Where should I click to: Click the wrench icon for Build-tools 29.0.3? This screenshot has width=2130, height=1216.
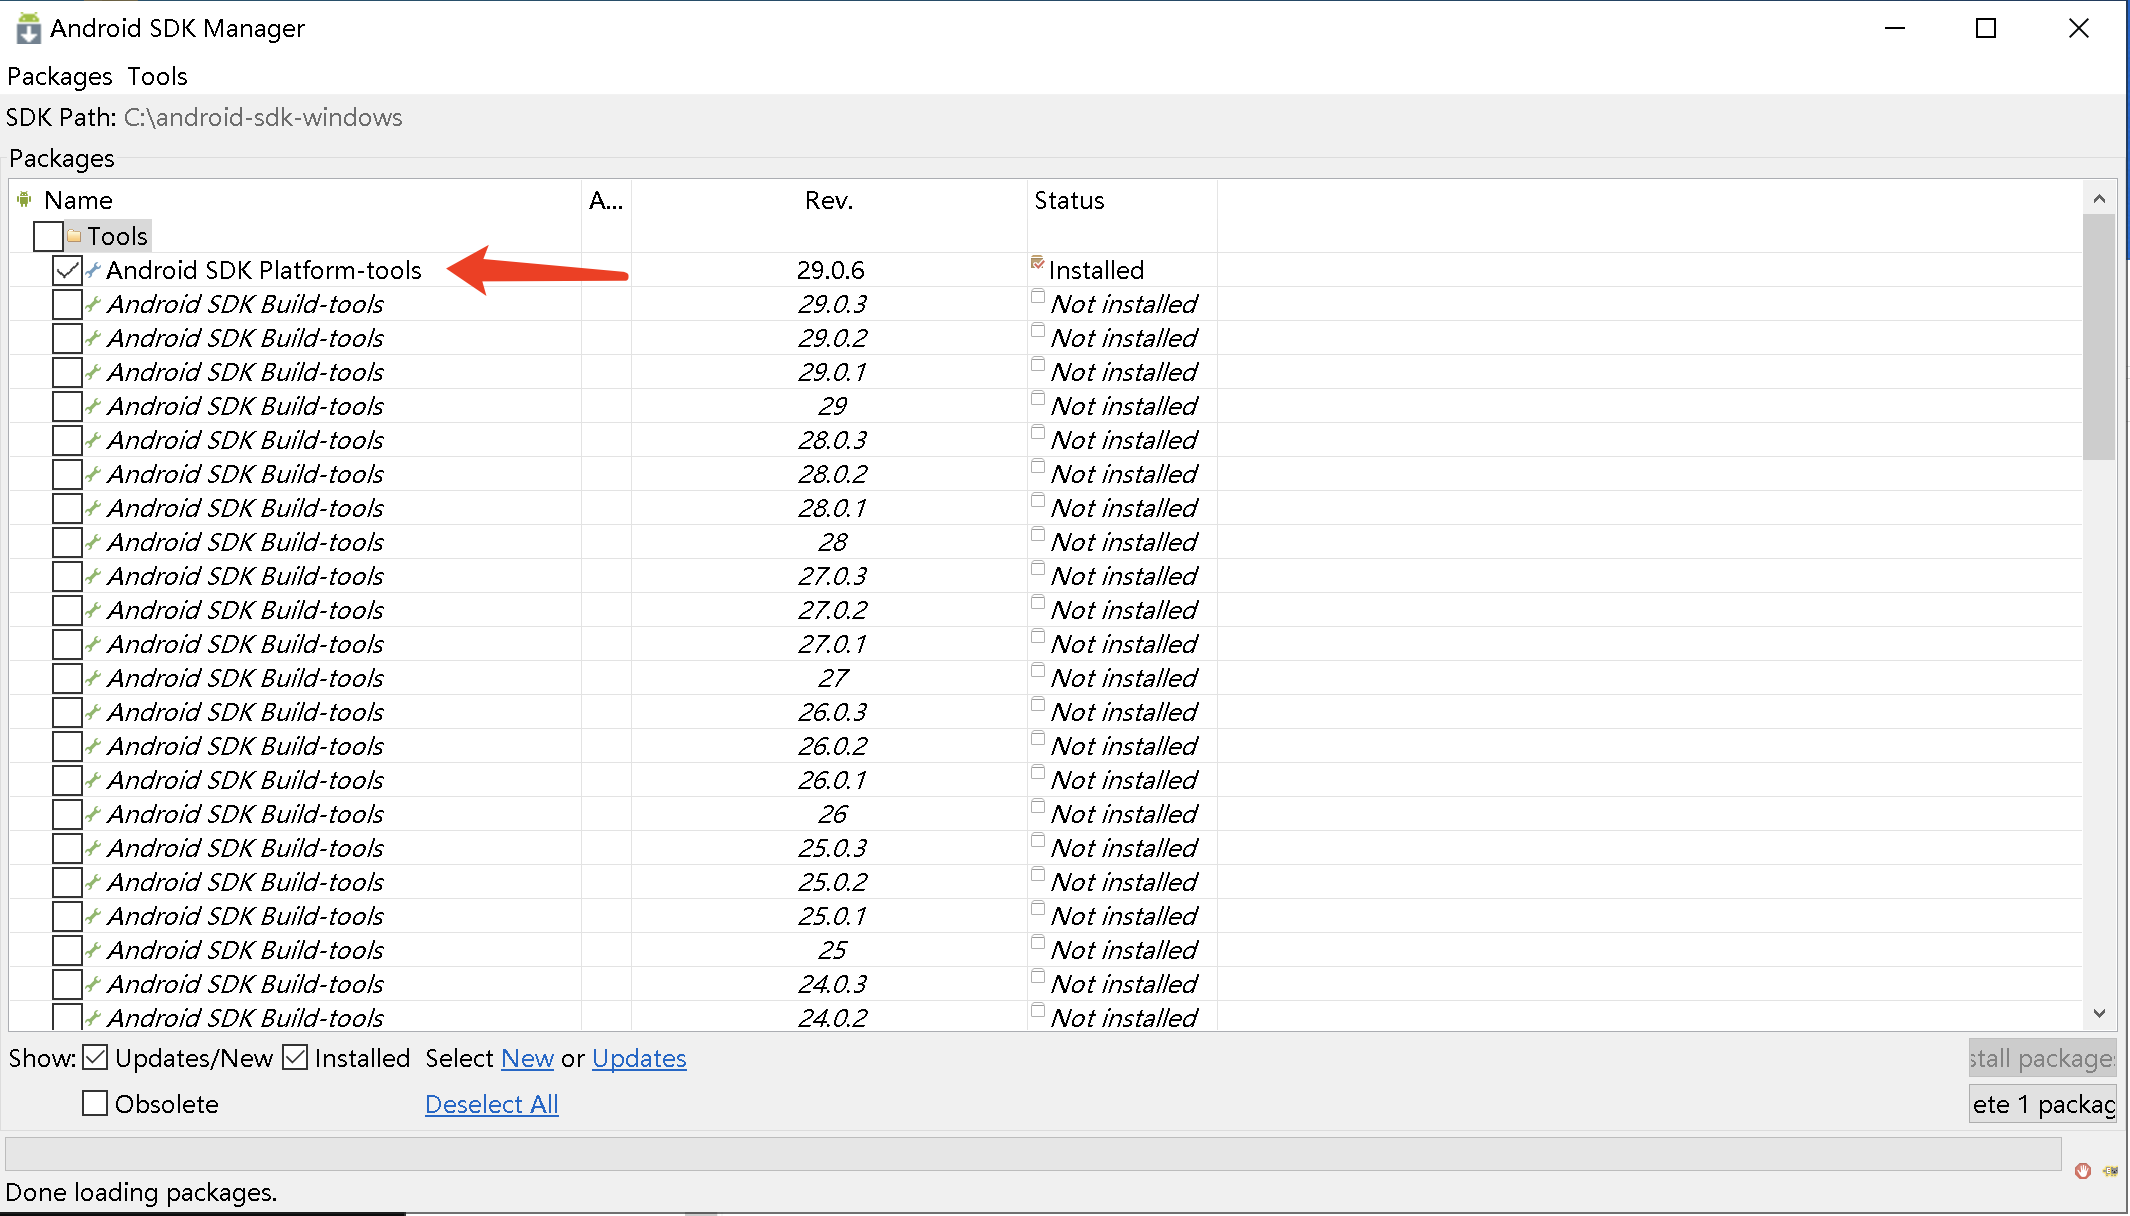[93, 304]
